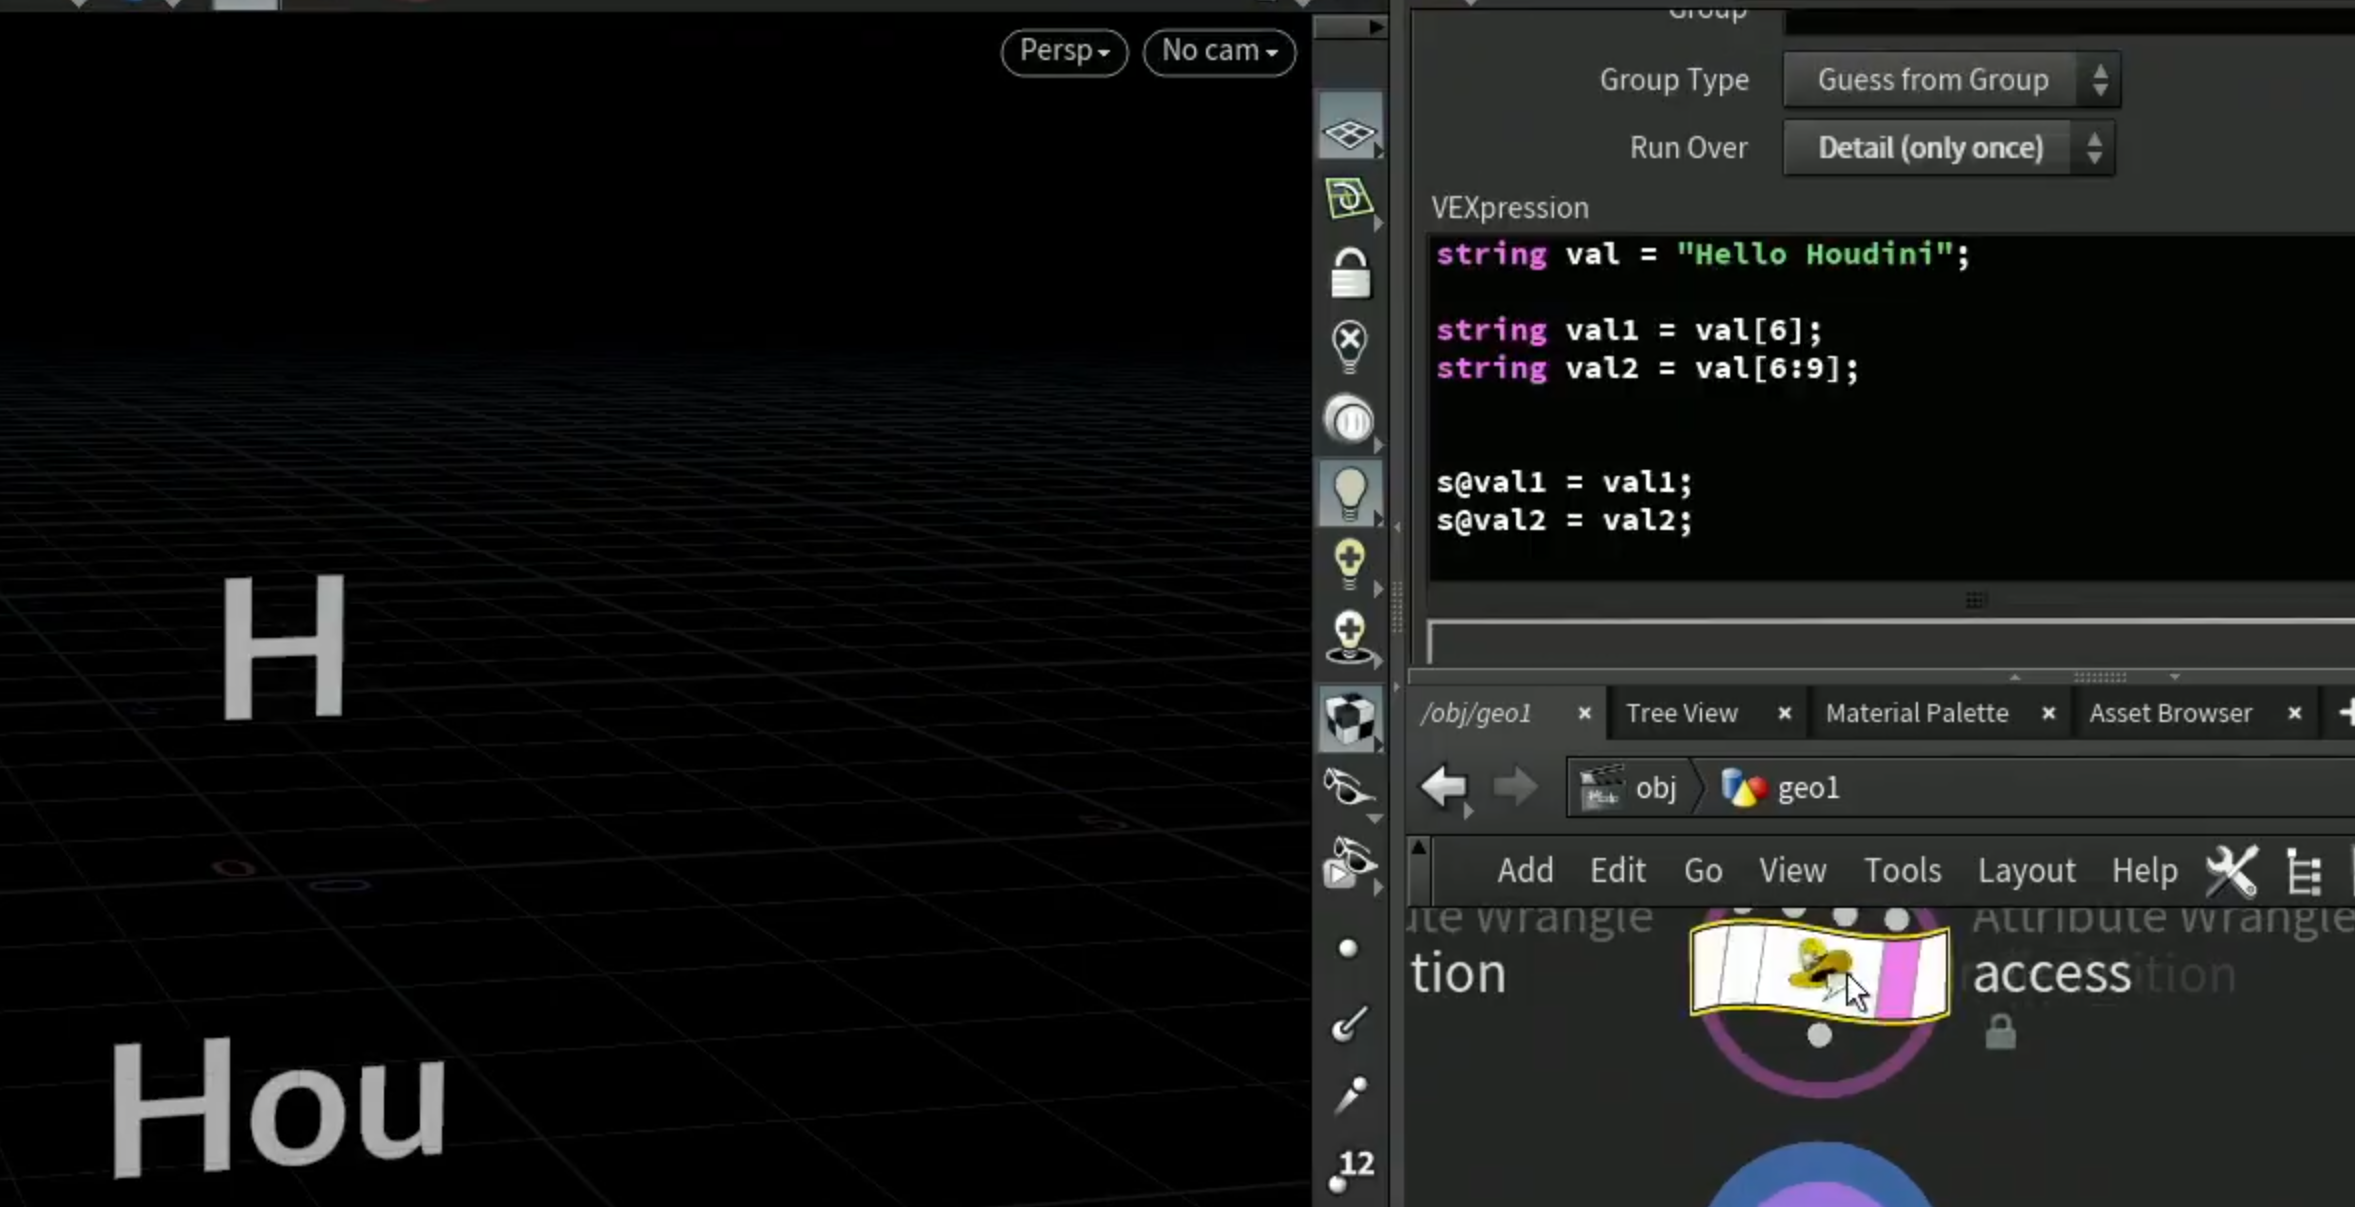Screen dimensions: 2355x1207
Task: Open the Help menu in network editor
Action: coord(2144,870)
